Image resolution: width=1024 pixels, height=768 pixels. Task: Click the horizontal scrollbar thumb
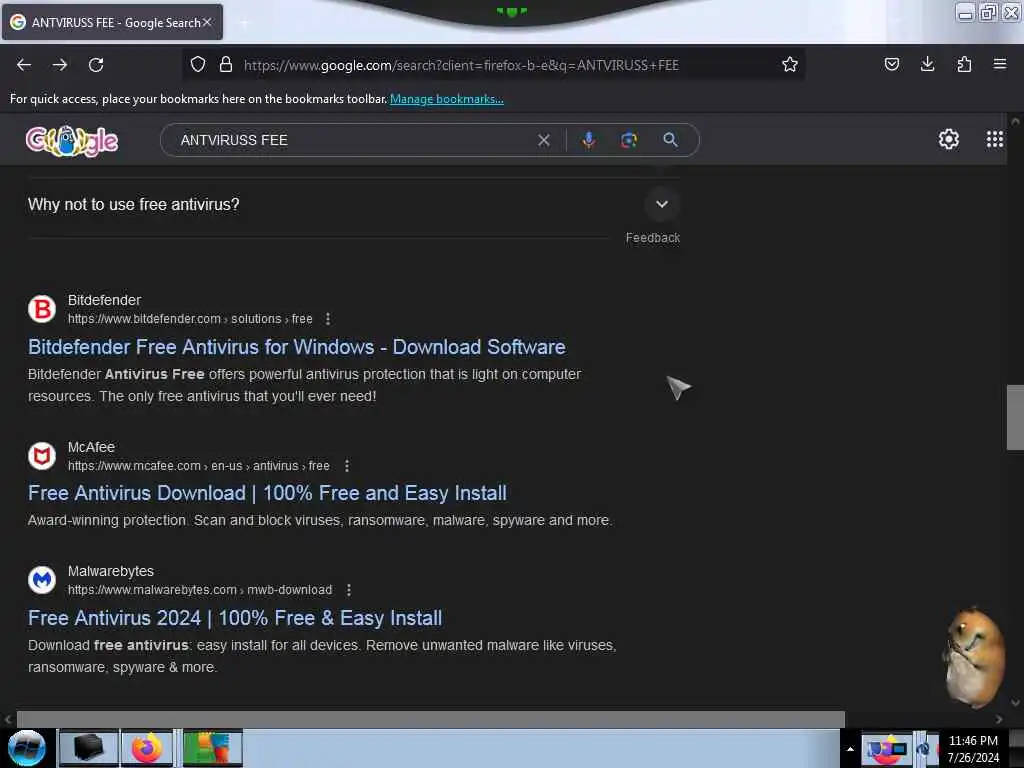coord(430,719)
